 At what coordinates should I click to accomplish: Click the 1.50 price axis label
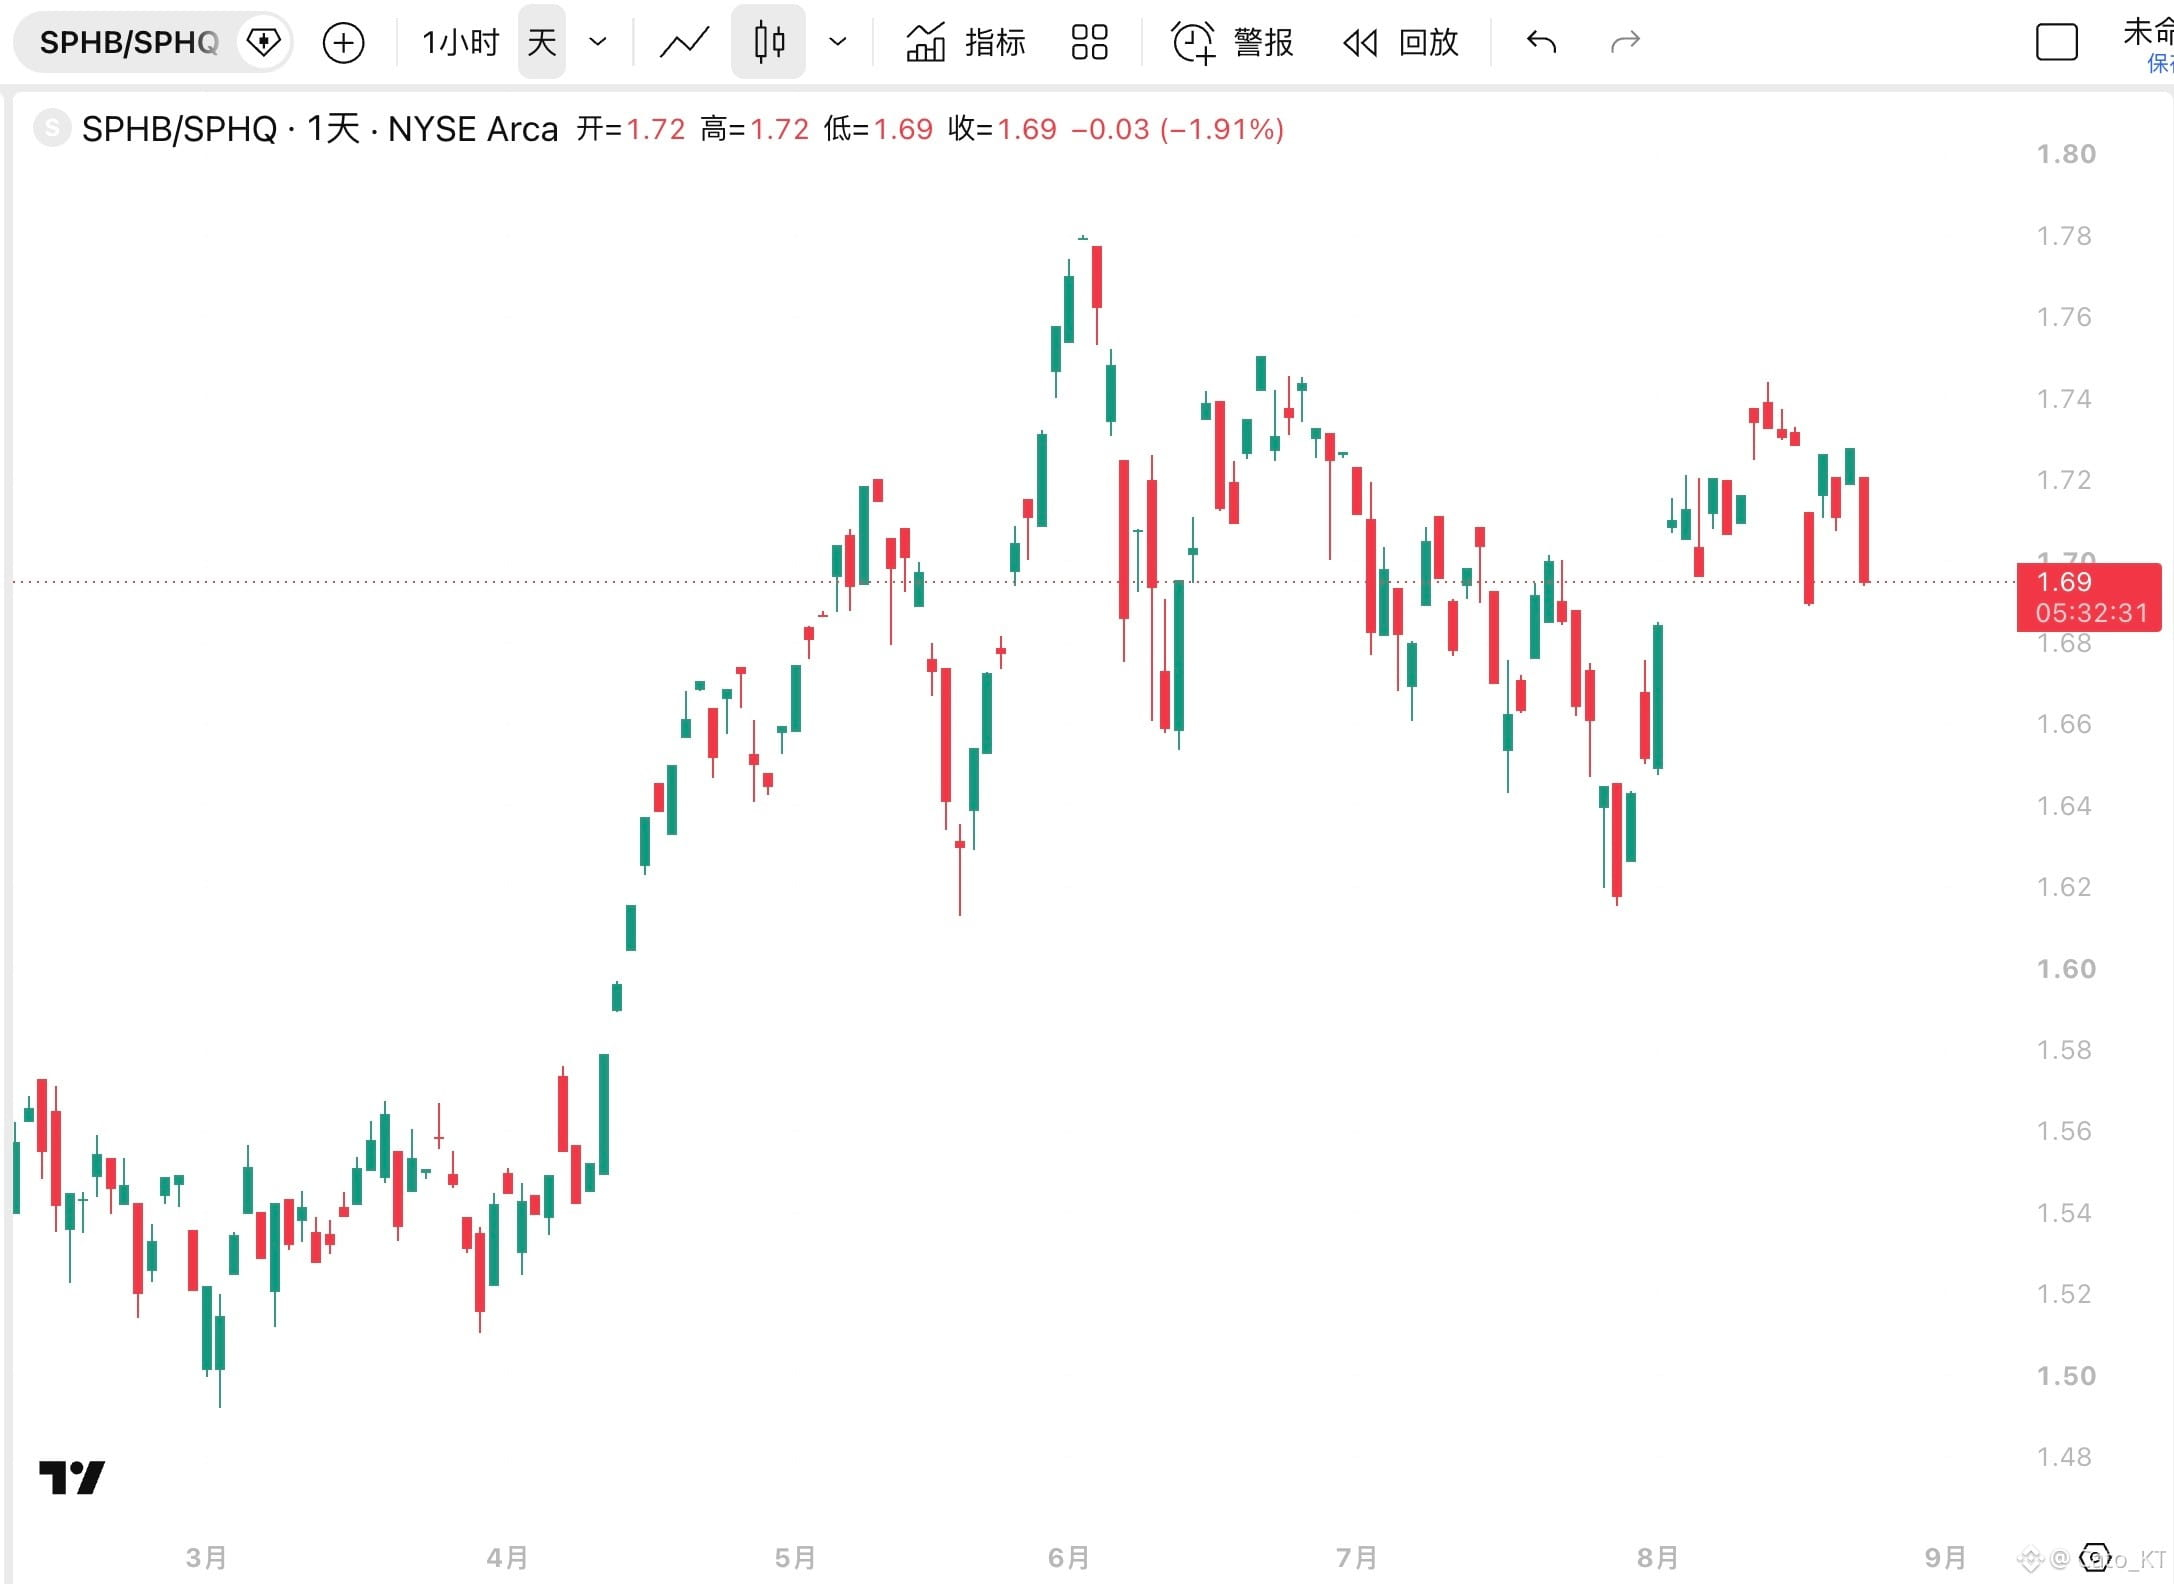coord(2066,1376)
